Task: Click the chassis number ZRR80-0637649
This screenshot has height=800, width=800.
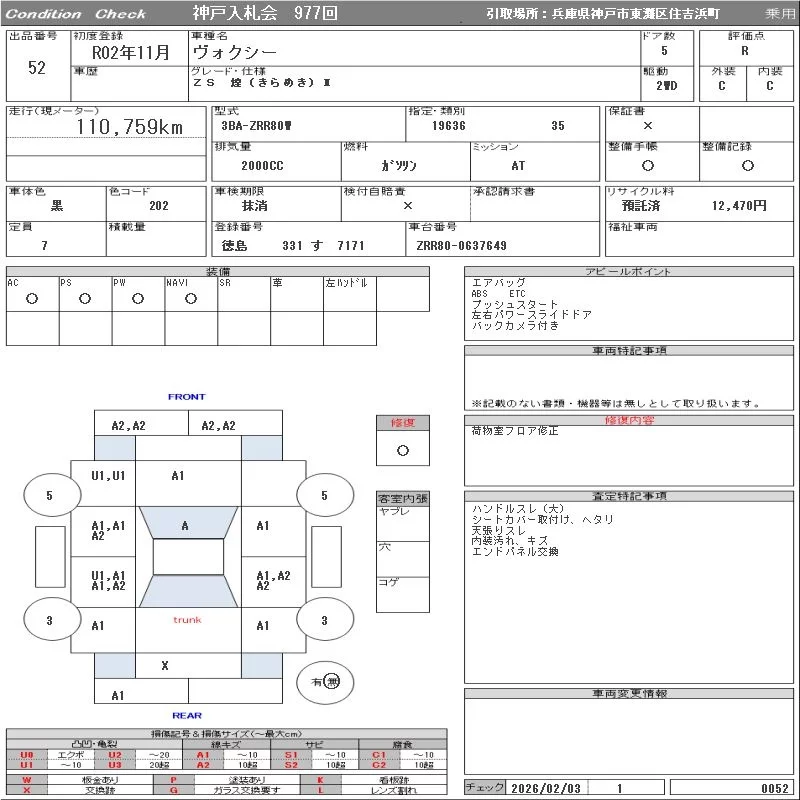Action: (461, 246)
